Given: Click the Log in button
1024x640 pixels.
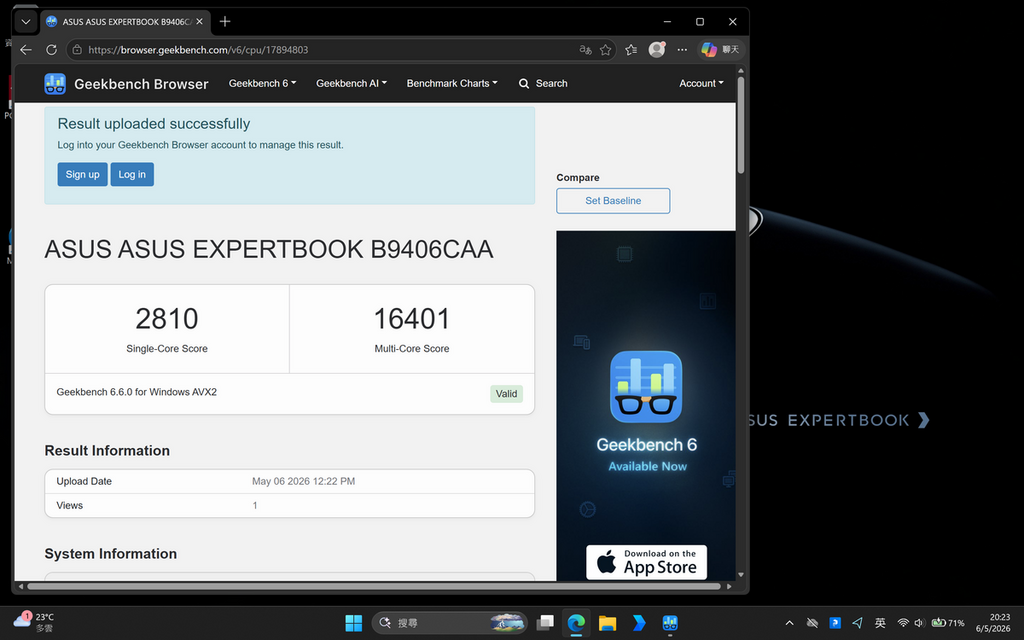Looking at the screenshot, I should coord(132,174).
